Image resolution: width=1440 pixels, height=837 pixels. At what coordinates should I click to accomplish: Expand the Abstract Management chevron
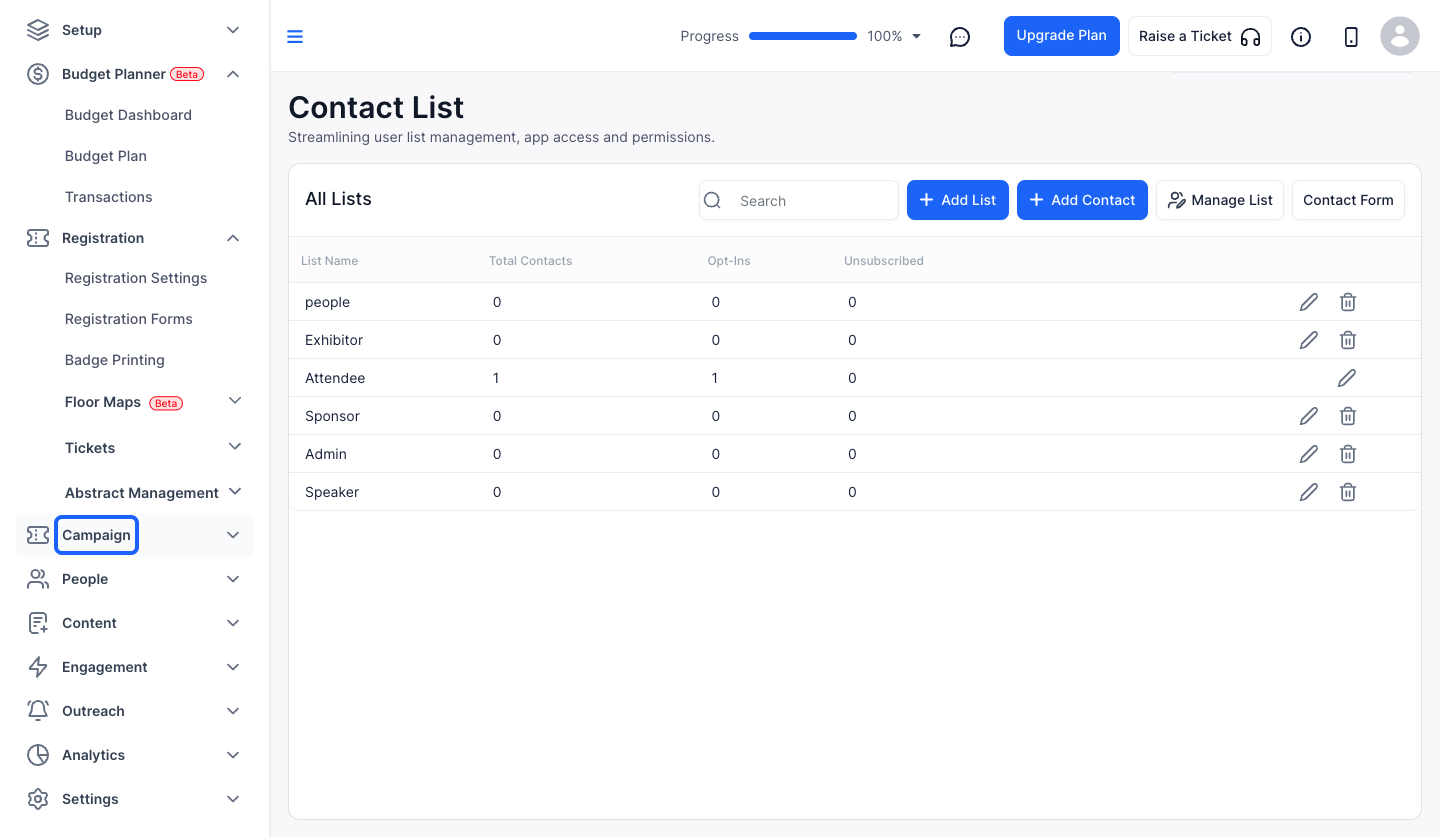click(x=235, y=491)
